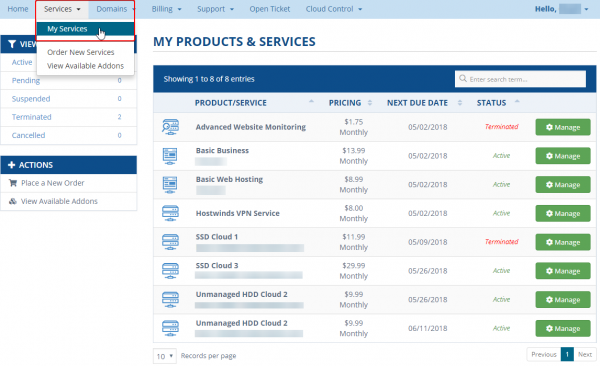
Task: Sort the table by the Status column
Action: [x=498, y=103]
